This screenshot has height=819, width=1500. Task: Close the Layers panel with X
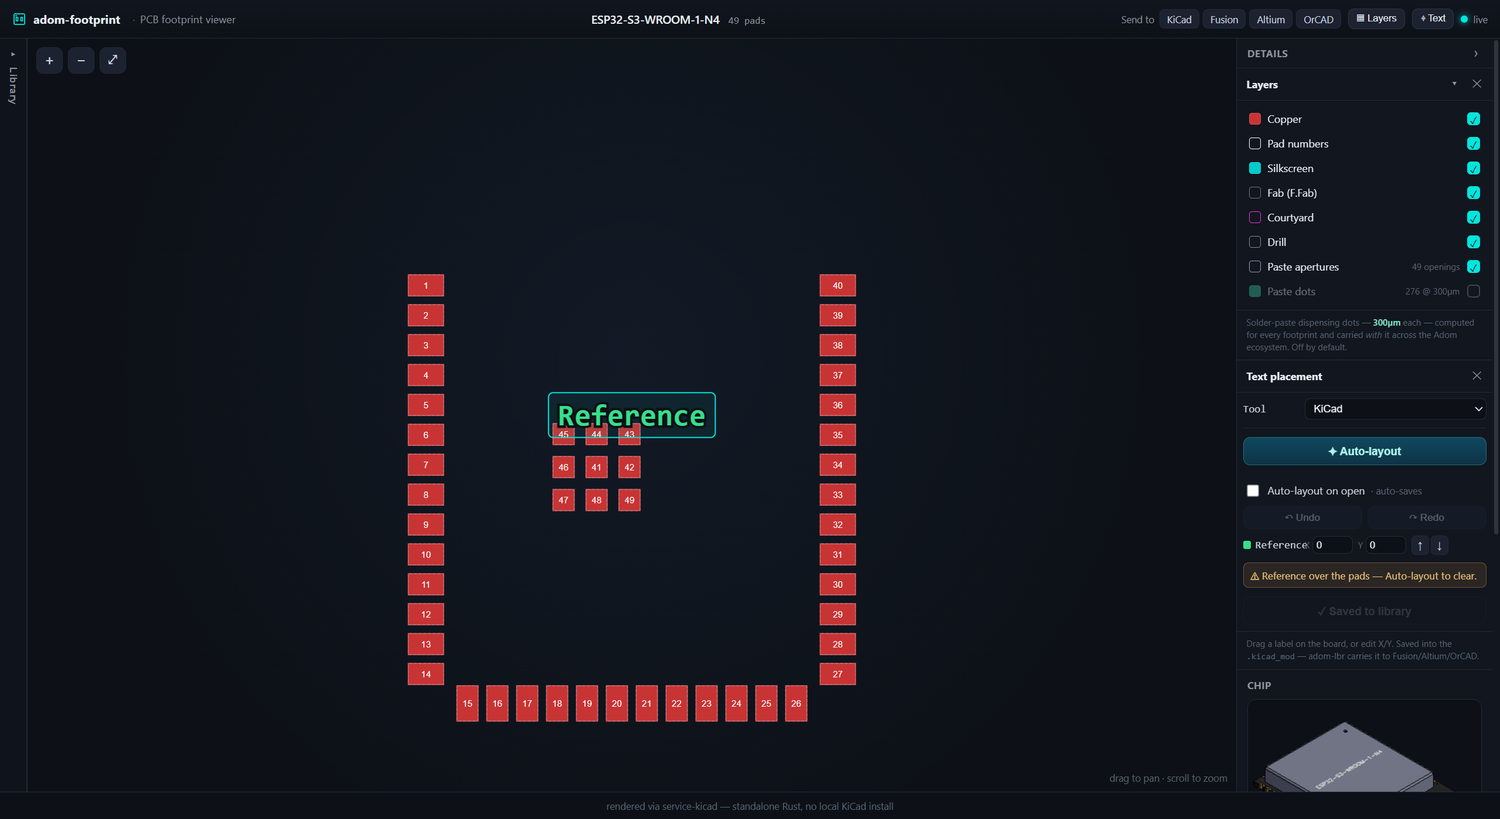[1476, 84]
